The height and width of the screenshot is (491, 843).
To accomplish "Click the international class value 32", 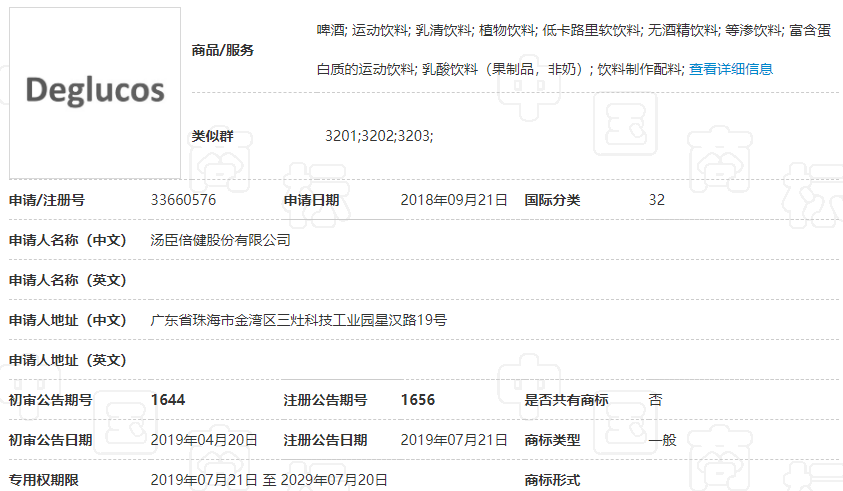I will pyautogui.click(x=656, y=200).
